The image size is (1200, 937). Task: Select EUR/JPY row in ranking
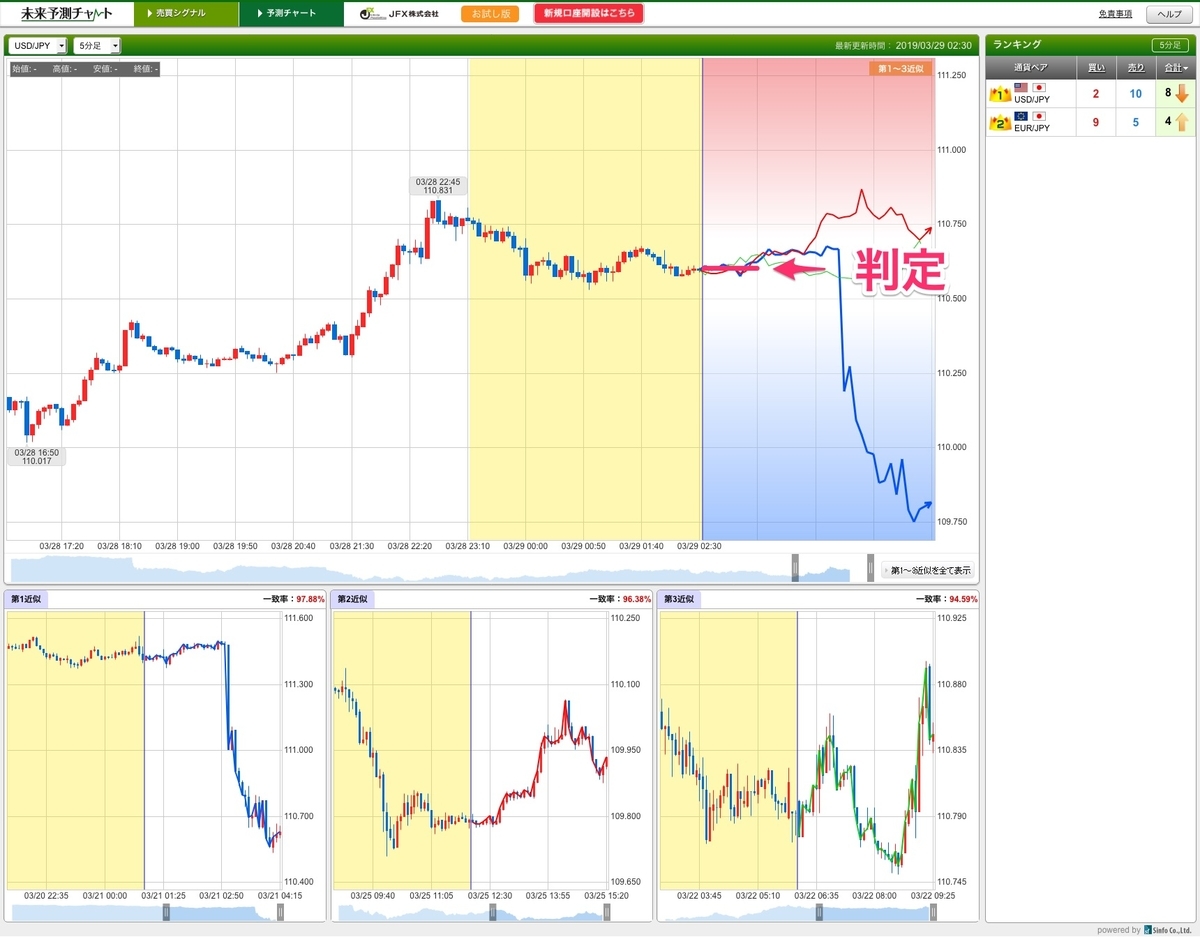(x=1090, y=123)
